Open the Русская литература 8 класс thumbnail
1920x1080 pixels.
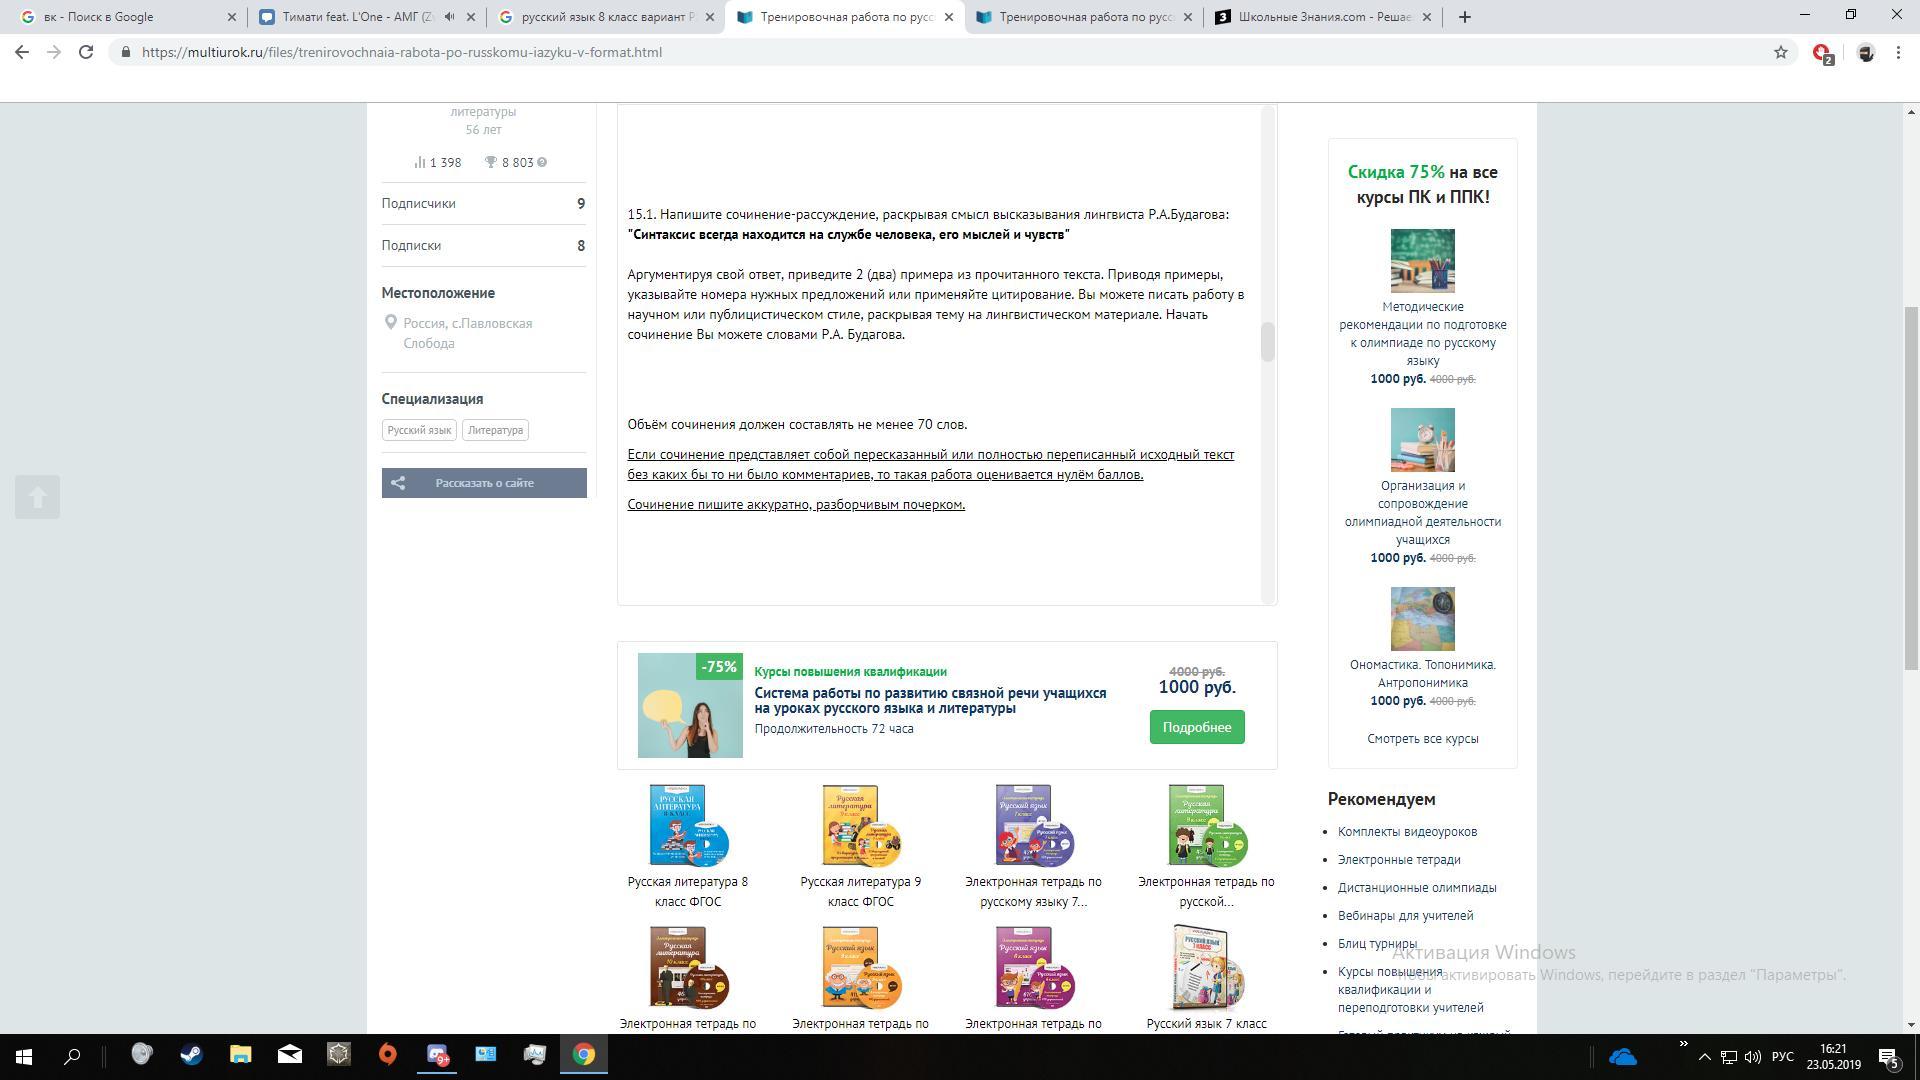pos(688,826)
